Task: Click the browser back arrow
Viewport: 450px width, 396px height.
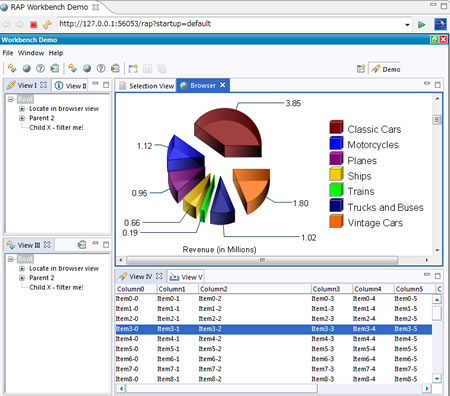Action: pos(6,24)
